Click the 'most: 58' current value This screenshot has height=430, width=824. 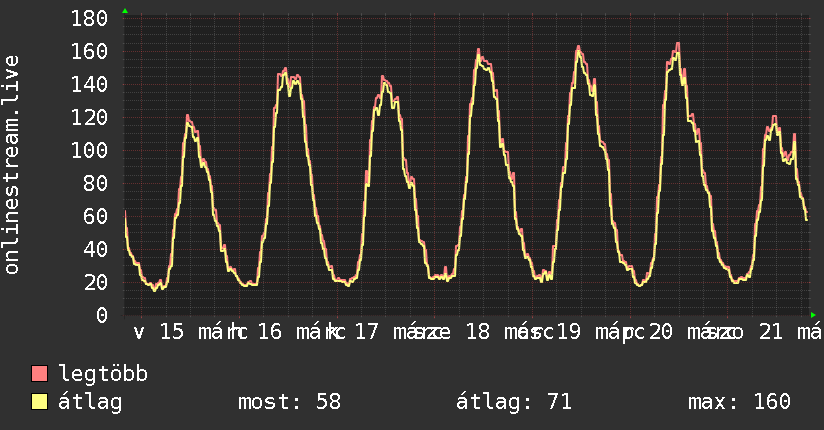pos(290,402)
